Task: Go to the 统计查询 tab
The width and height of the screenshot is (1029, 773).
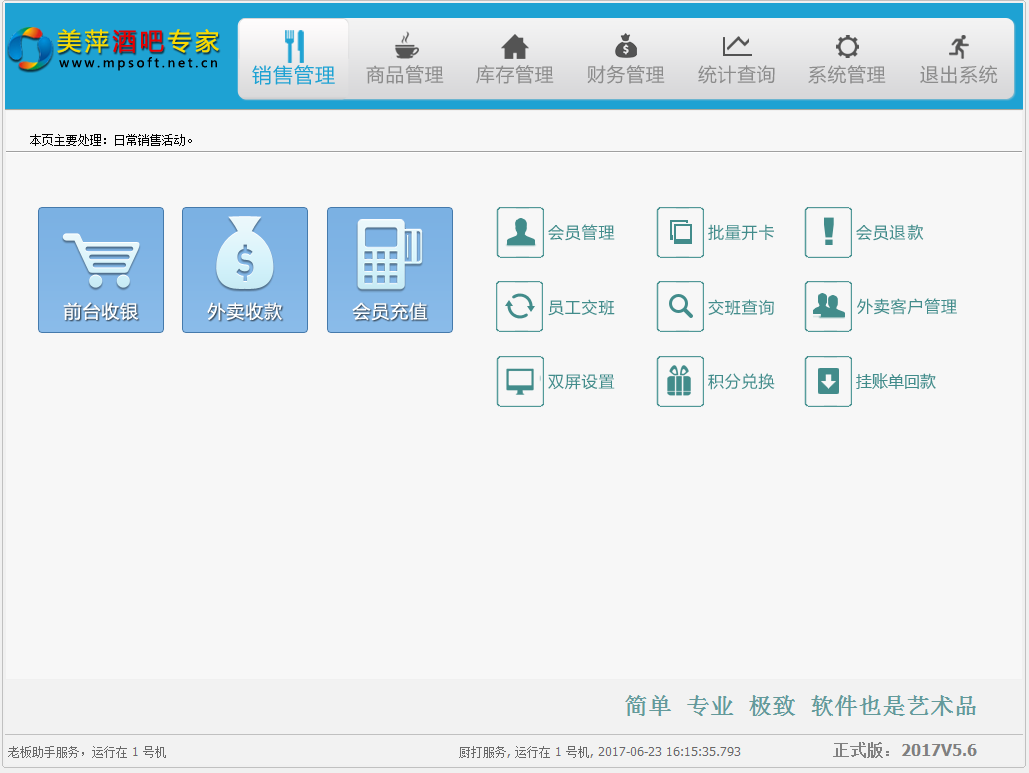Action: tap(737, 60)
